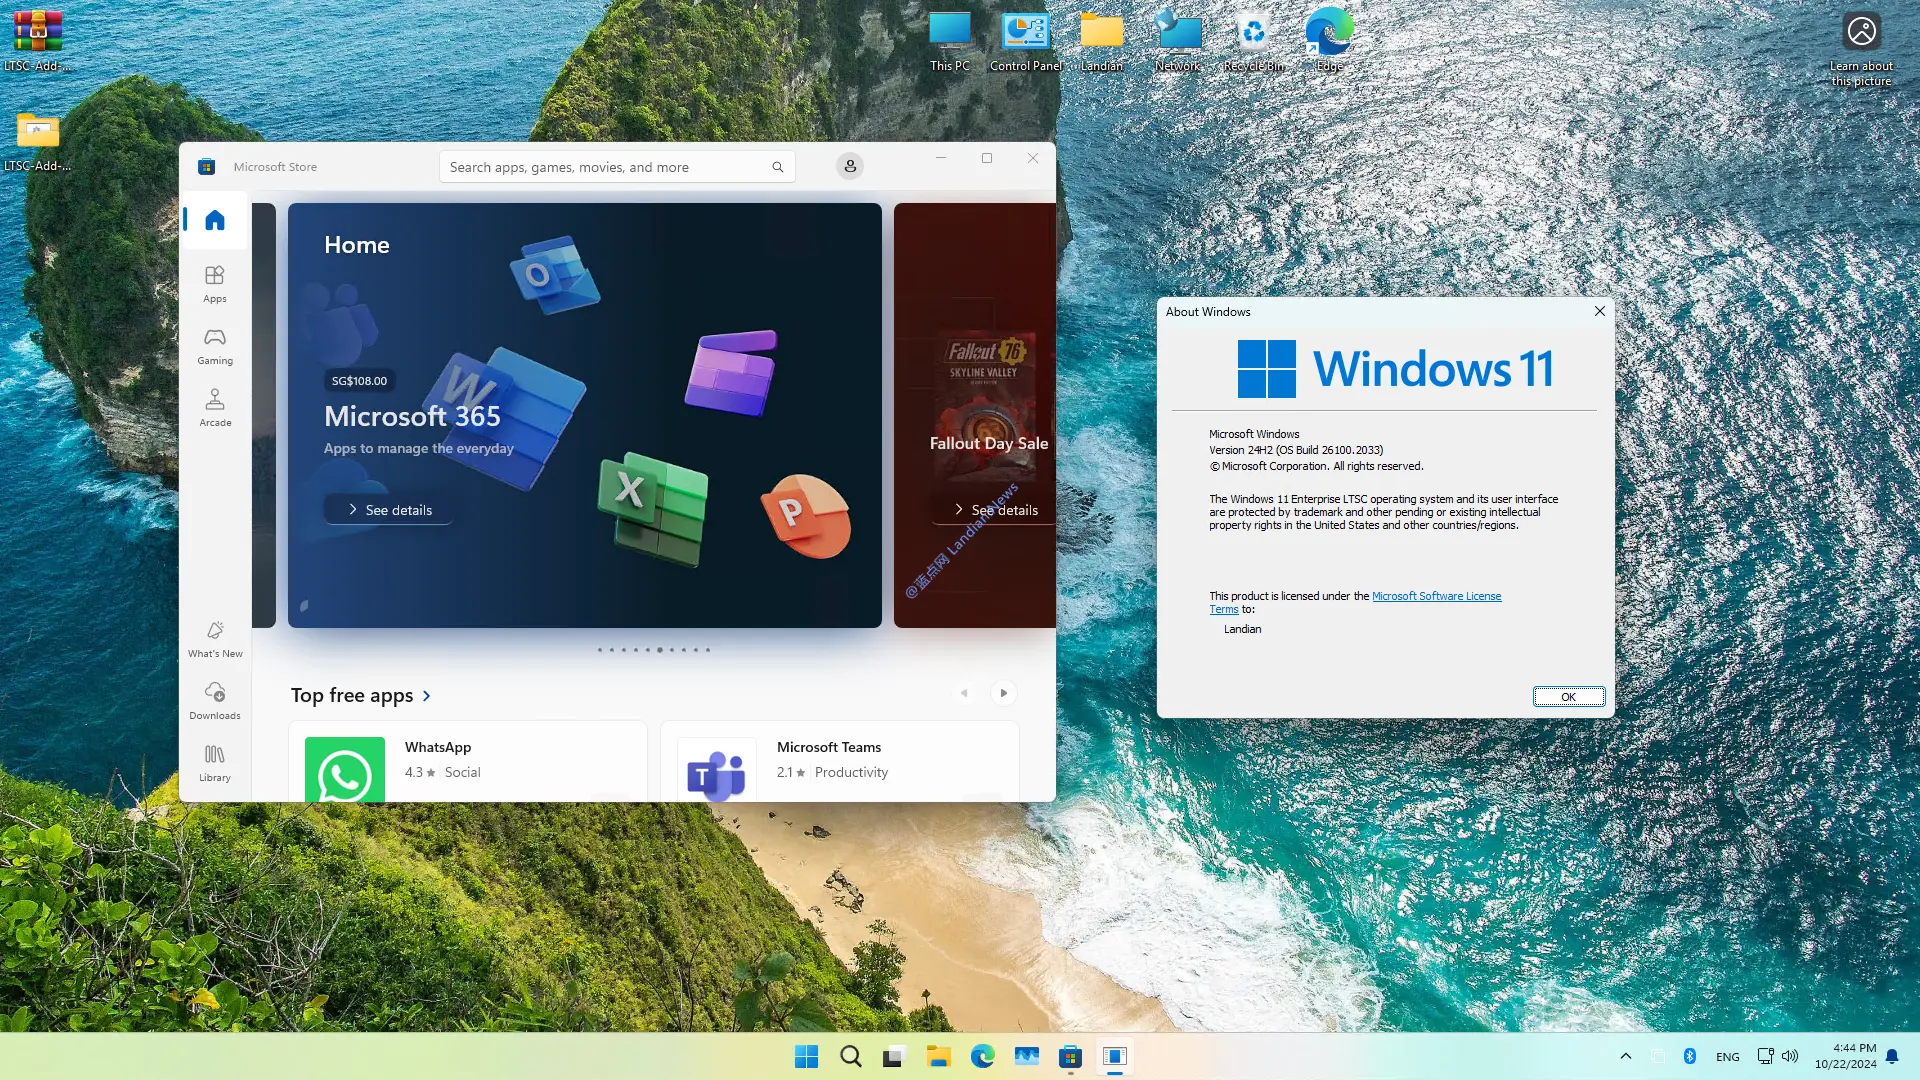The image size is (1920, 1080).
Task: Select the sixth carousel page indicator dot
Action: (x=659, y=649)
